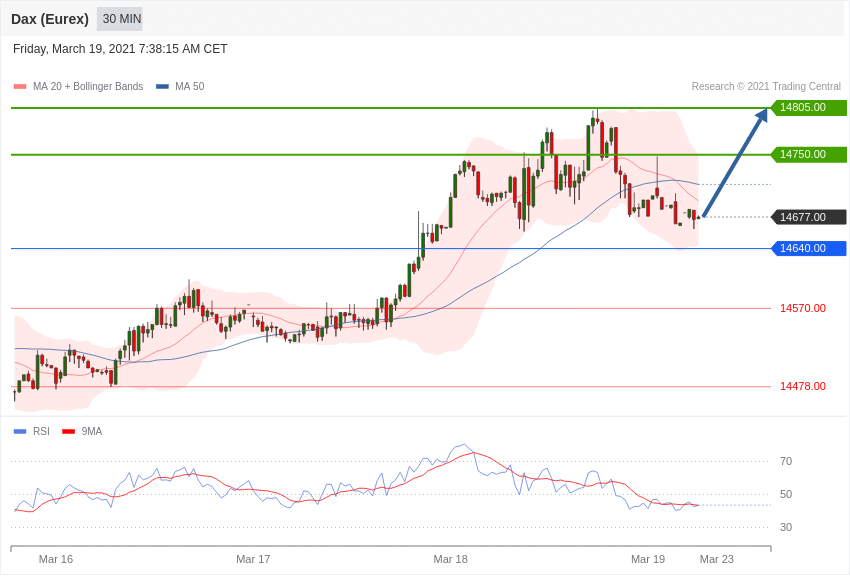
Task: Click the 9MA red legend swatch
Action: (69, 431)
